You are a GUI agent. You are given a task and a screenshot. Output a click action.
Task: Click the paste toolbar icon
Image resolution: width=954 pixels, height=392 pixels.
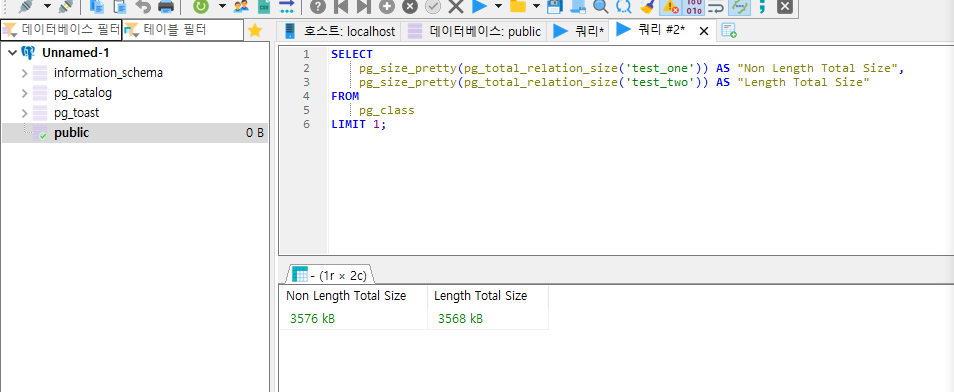click(x=120, y=7)
